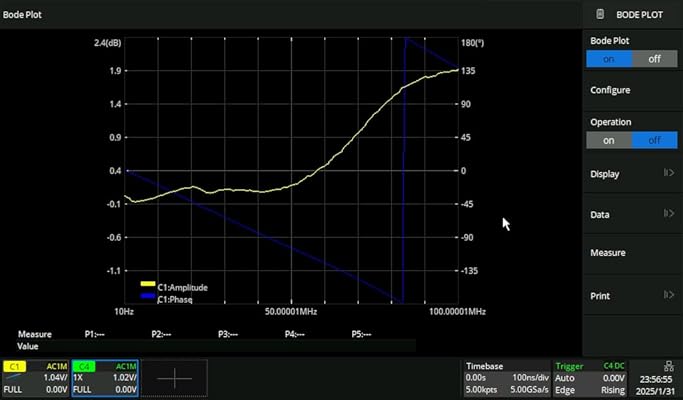683x400 pixels.
Task: Expand the Print submenu
Action: pos(632,296)
